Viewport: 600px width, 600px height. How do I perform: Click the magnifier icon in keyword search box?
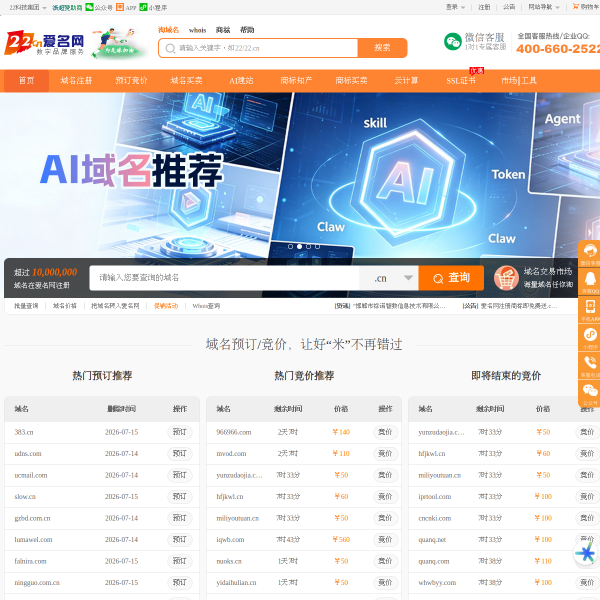[x=170, y=48]
